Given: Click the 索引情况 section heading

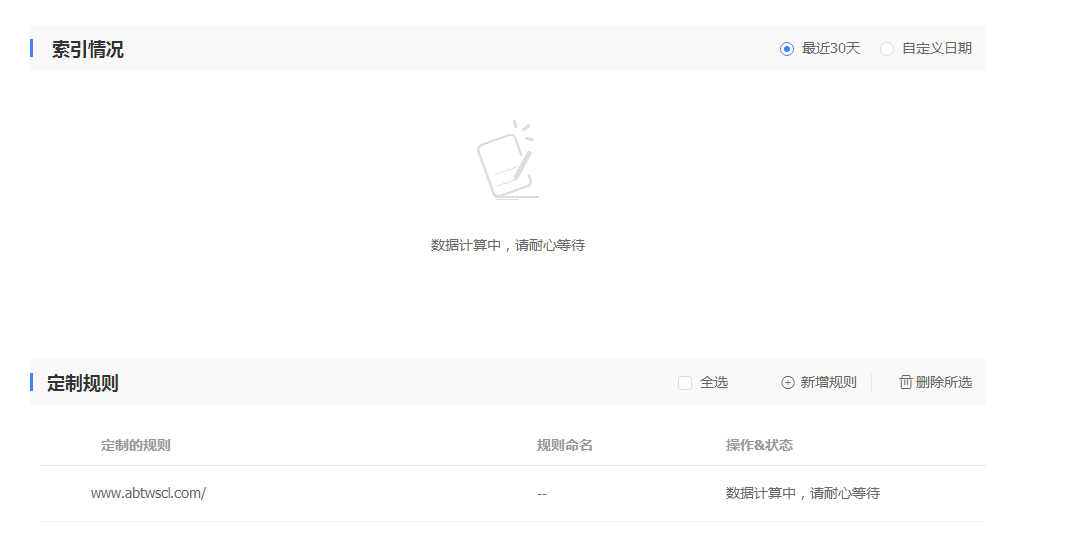Looking at the screenshot, I should (x=88, y=49).
